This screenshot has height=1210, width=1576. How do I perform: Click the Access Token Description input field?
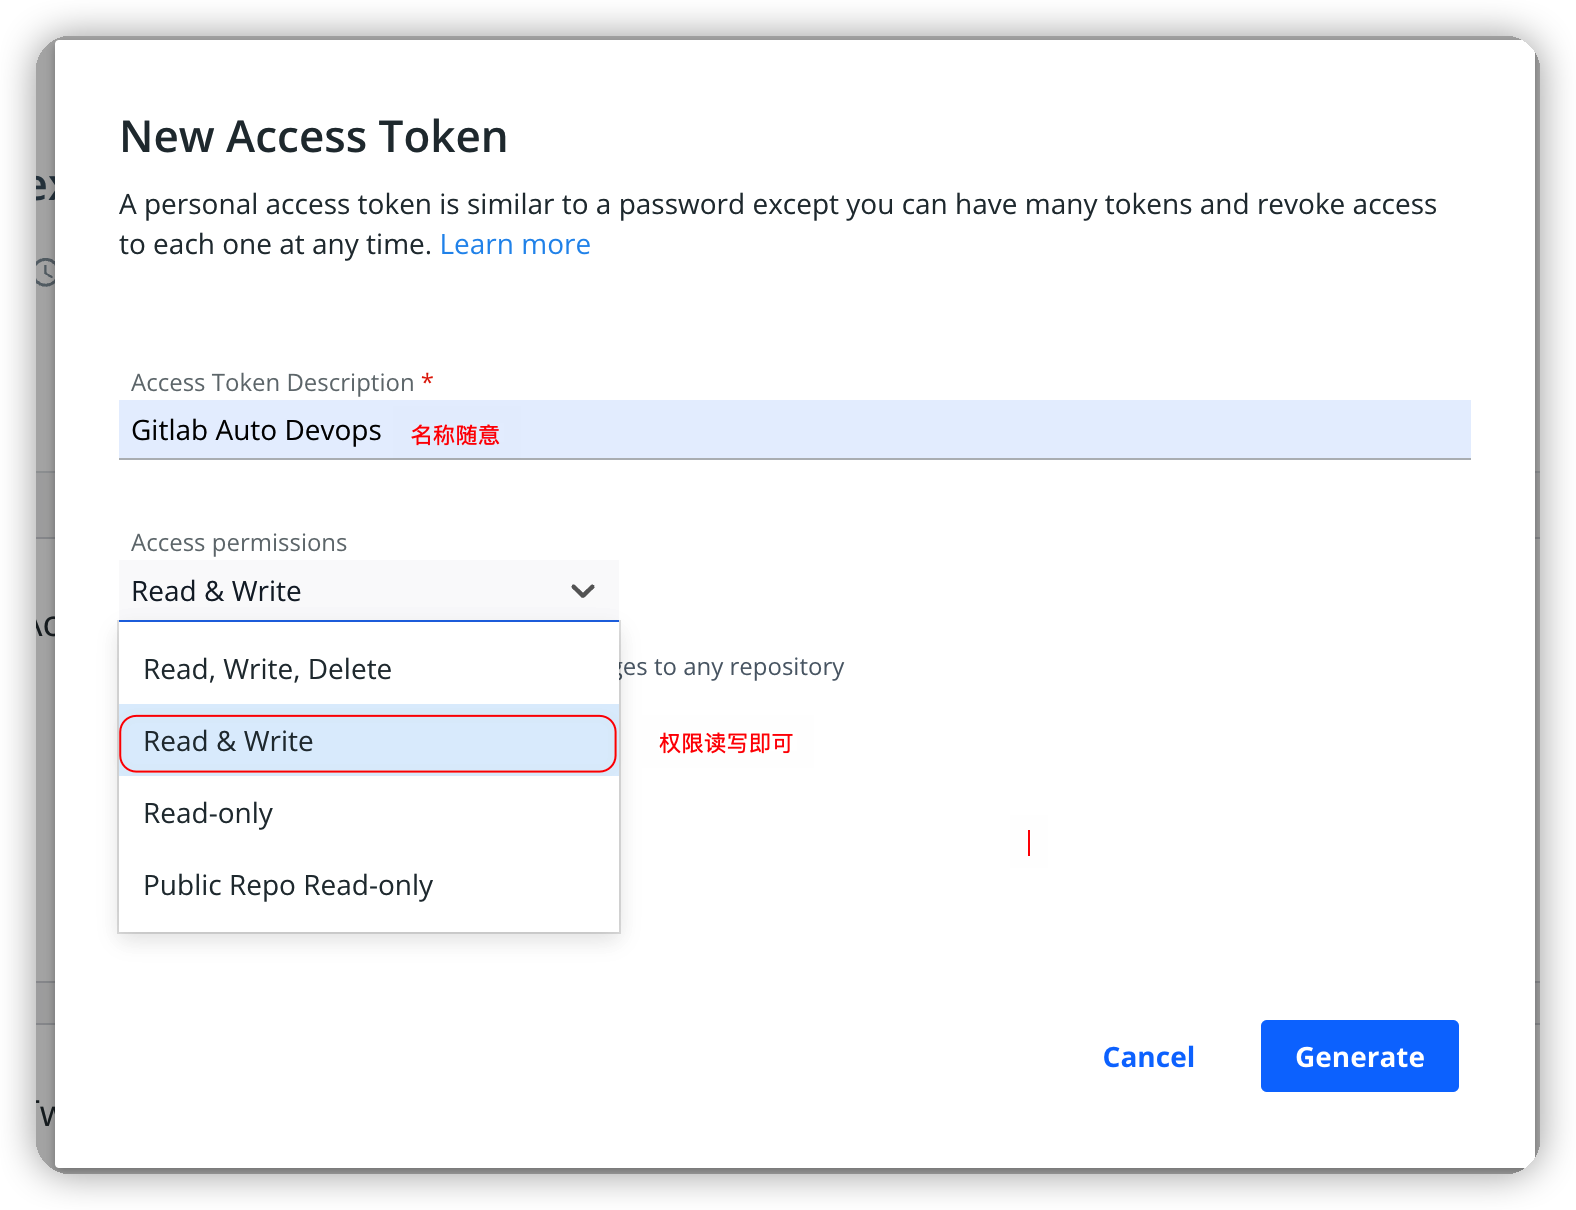900,430
